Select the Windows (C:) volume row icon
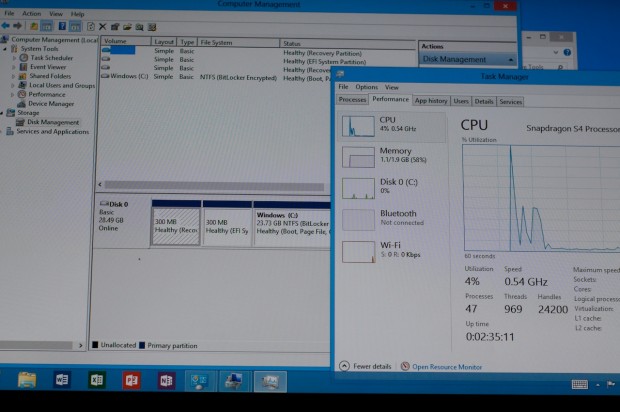The height and width of the screenshot is (412, 620). pyautogui.click(x=105, y=76)
